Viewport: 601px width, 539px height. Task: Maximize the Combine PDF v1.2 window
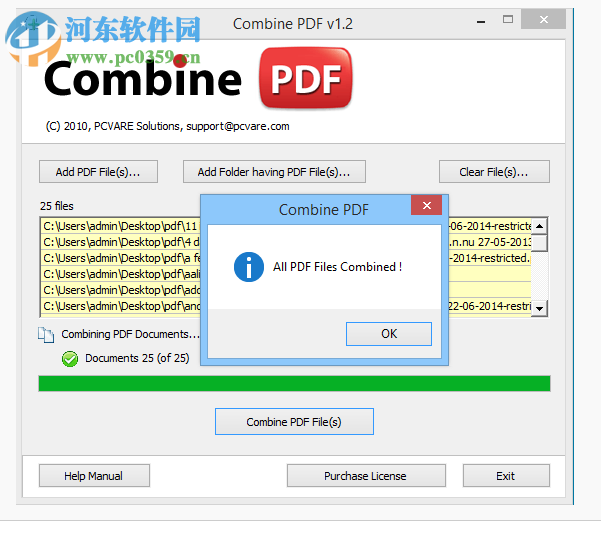click(x=508, y=19)
